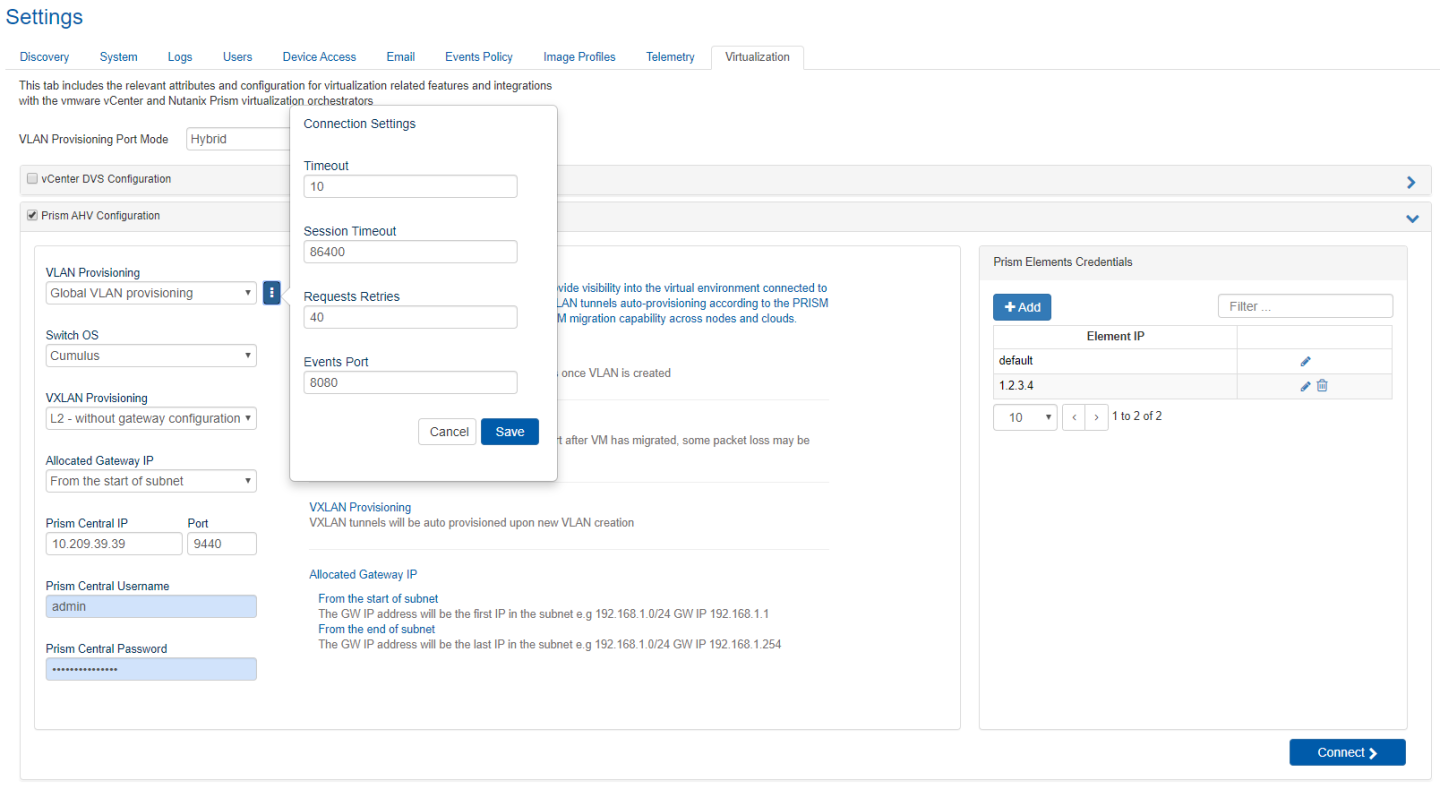The width and height of the screenshot is (1440, 789).
Task: Click the Events Port input field
Action: (x=410, y=382)
